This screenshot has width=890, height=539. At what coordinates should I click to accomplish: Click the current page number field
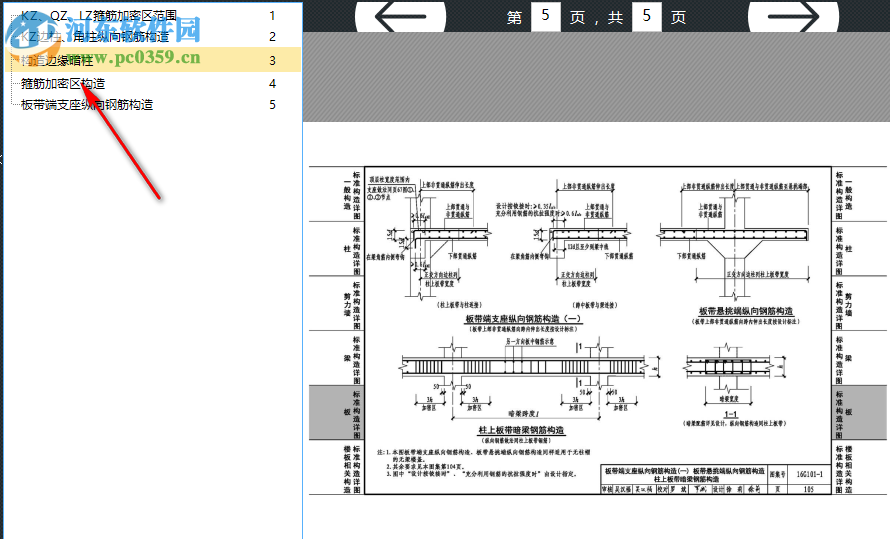click(545, 16)
